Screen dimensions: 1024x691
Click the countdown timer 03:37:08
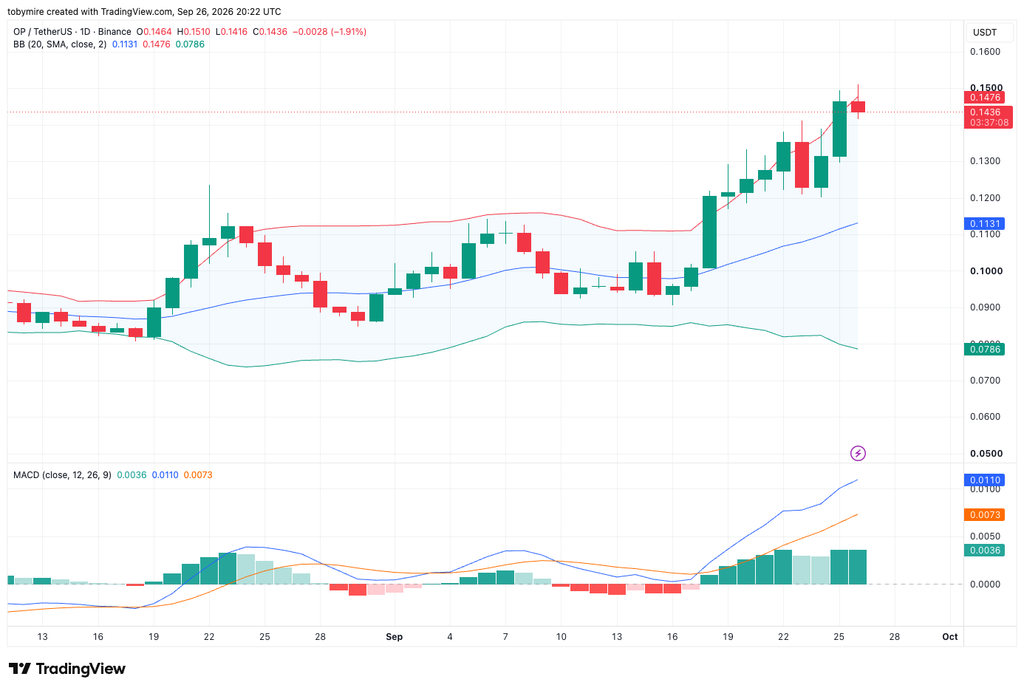(x=989, y=123)
